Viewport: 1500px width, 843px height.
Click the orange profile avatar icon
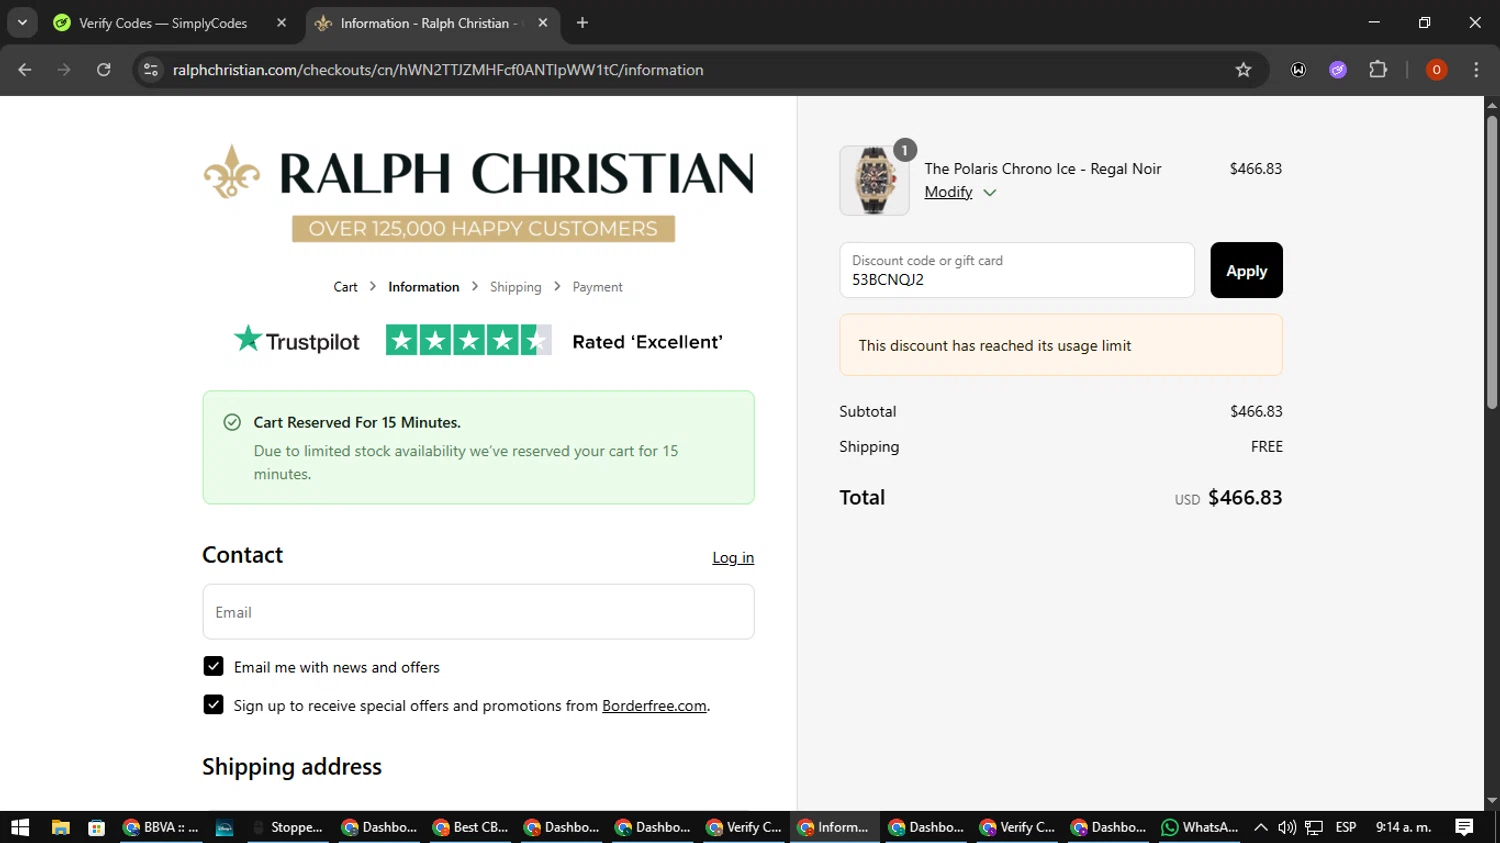coord(1436,70)
